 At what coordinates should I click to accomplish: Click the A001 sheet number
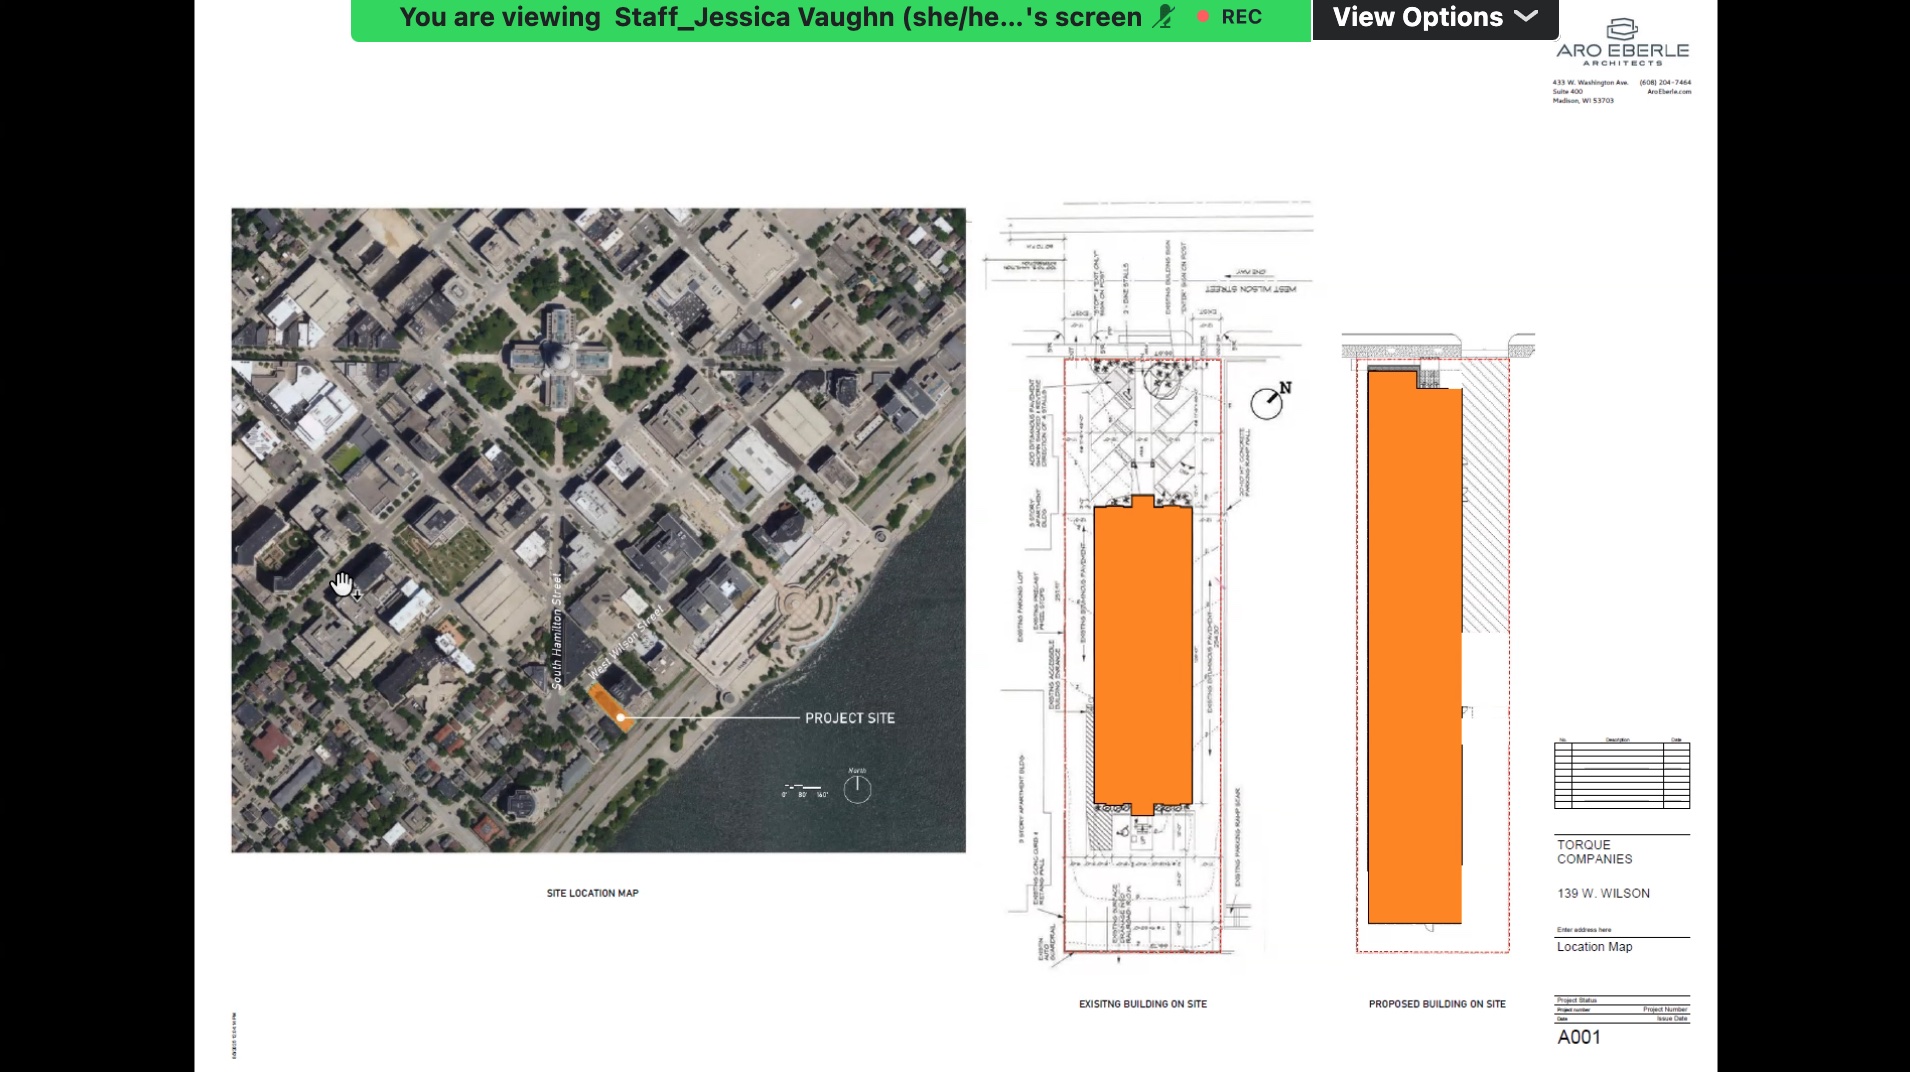[1579, 1037]
